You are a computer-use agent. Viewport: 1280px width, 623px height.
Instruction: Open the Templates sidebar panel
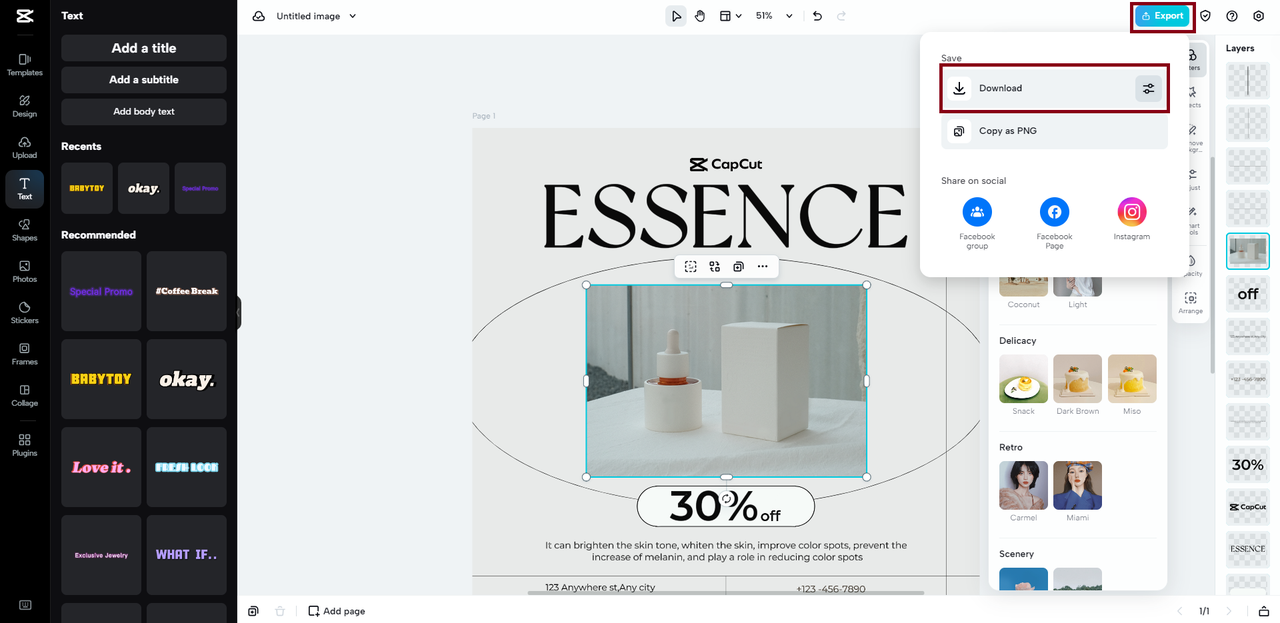(x=24, y=65)
